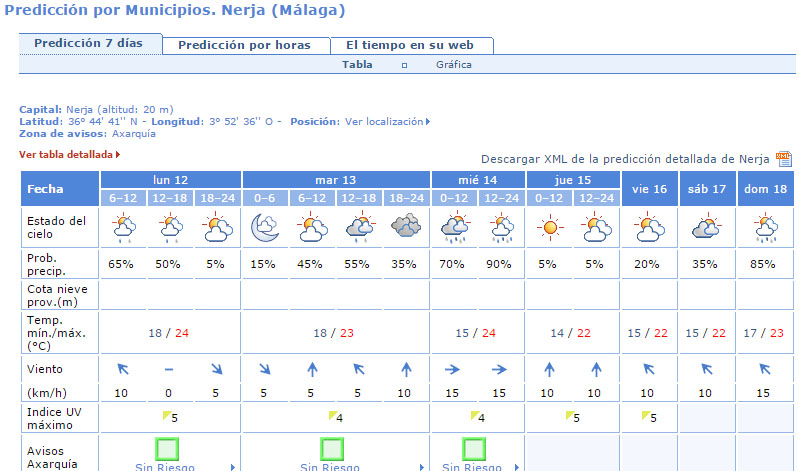The image size is (799, 471).
Task: Click the moon icon for mar 13 0–6
Action: [265, 230]
